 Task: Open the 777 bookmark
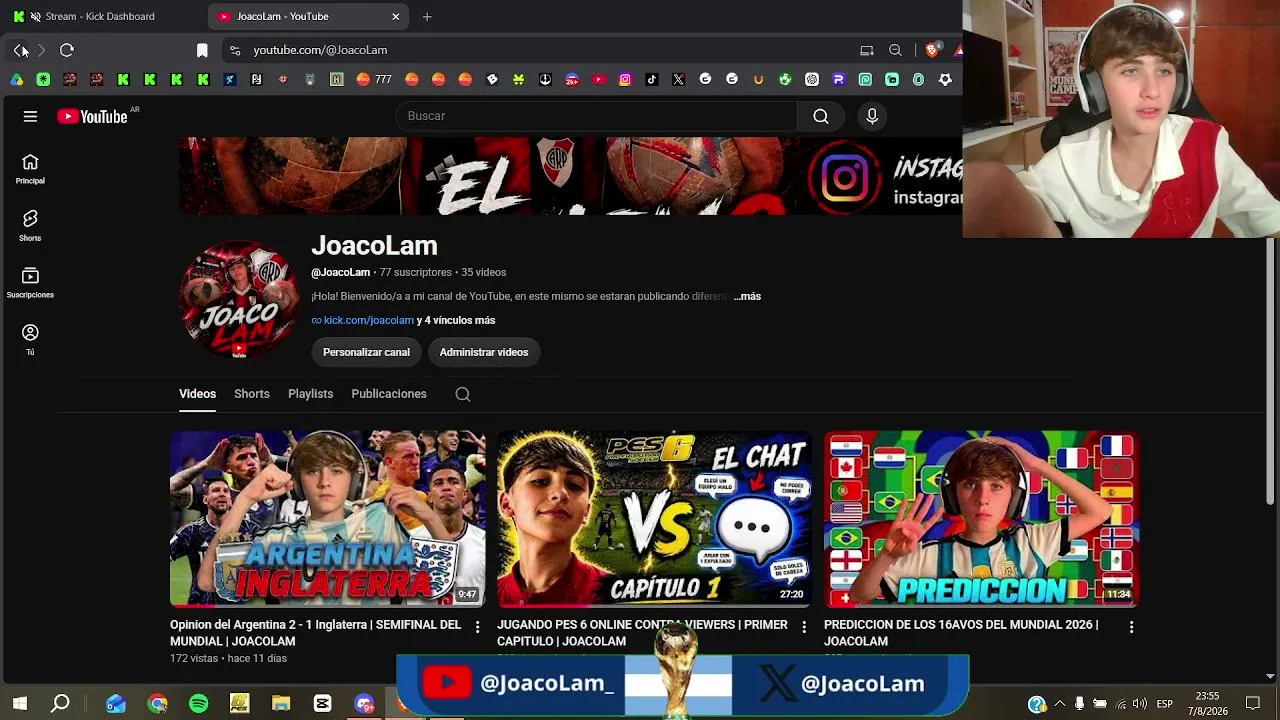click(x=373, y=79)
